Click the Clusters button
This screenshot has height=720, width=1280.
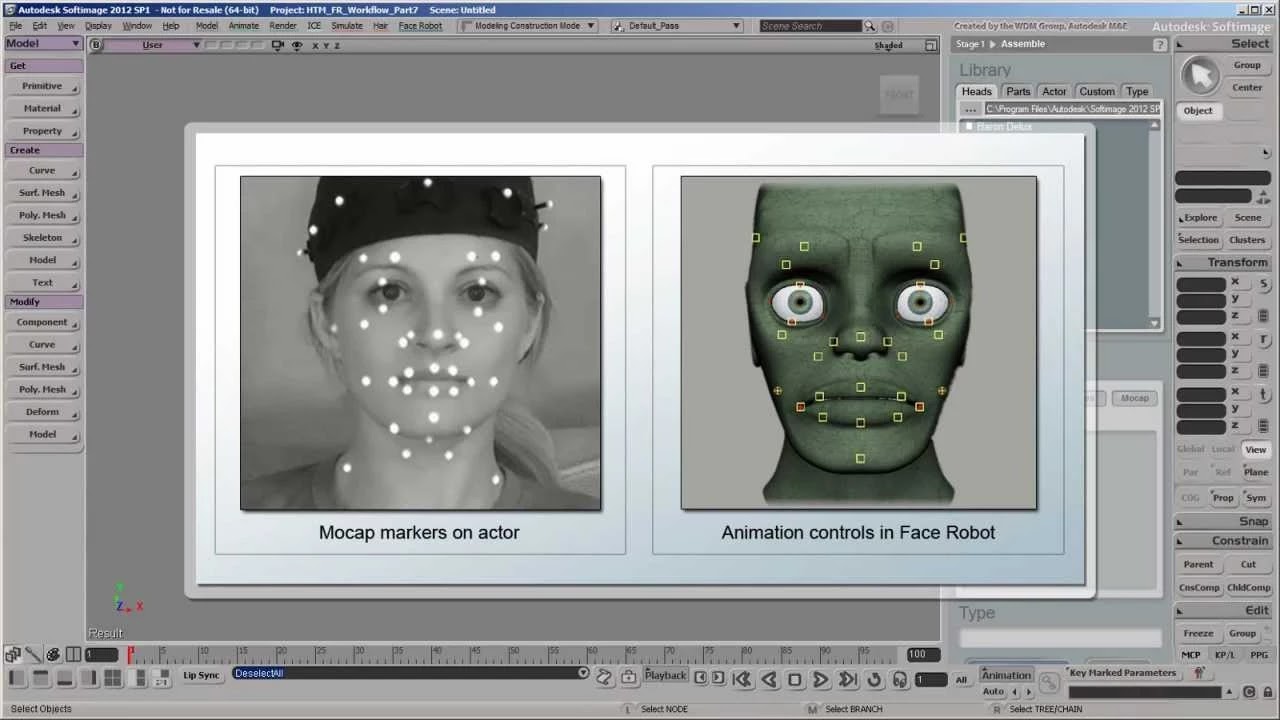pos(1247,240)
